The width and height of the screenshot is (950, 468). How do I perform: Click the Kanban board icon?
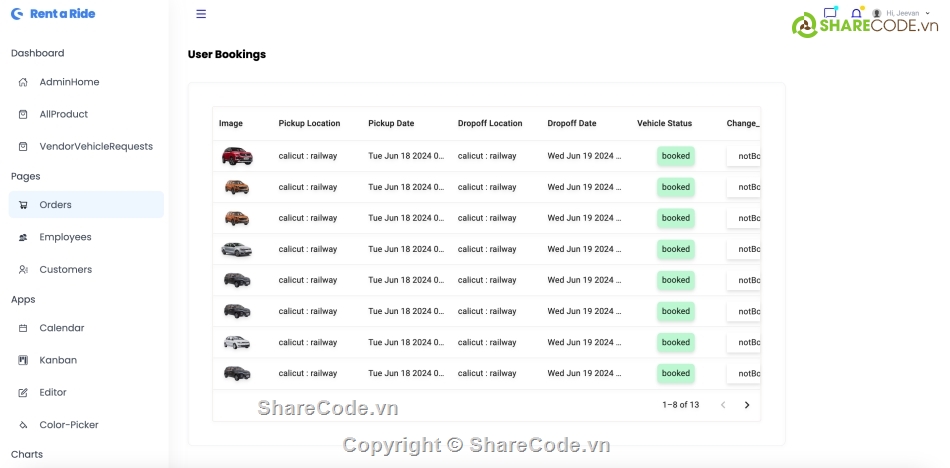(23, 360)
